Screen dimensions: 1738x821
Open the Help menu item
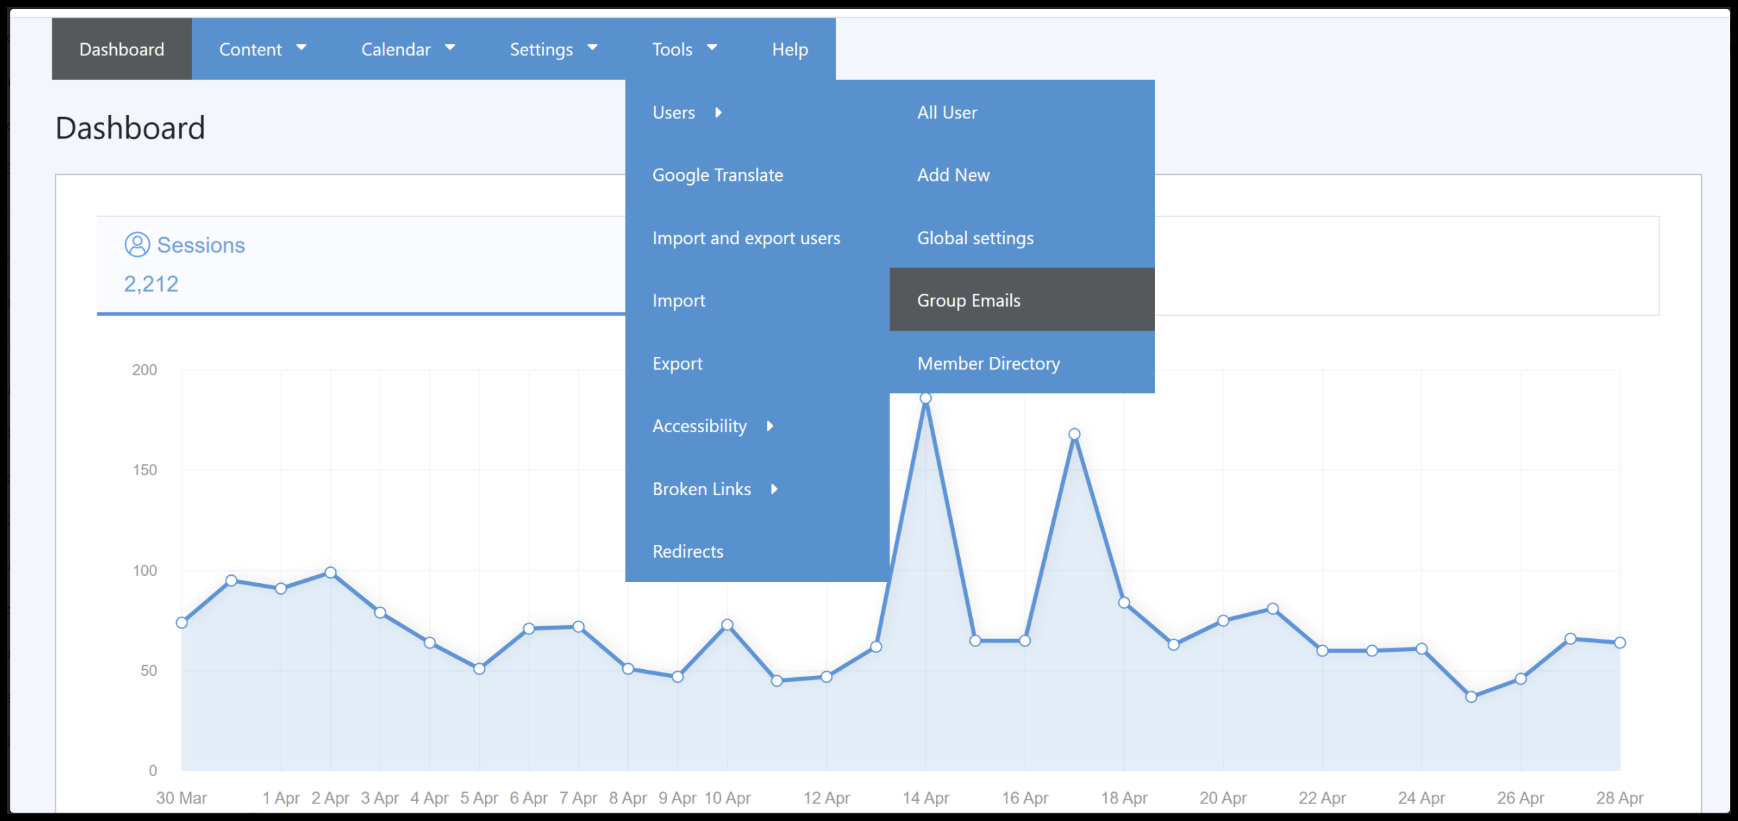[x=790, y=49]
